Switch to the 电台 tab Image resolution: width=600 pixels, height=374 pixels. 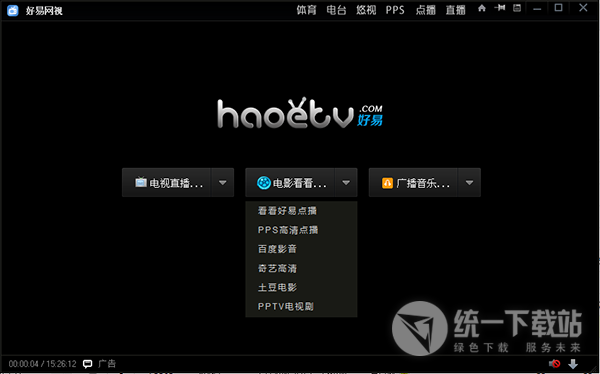(x=336, y=10)
